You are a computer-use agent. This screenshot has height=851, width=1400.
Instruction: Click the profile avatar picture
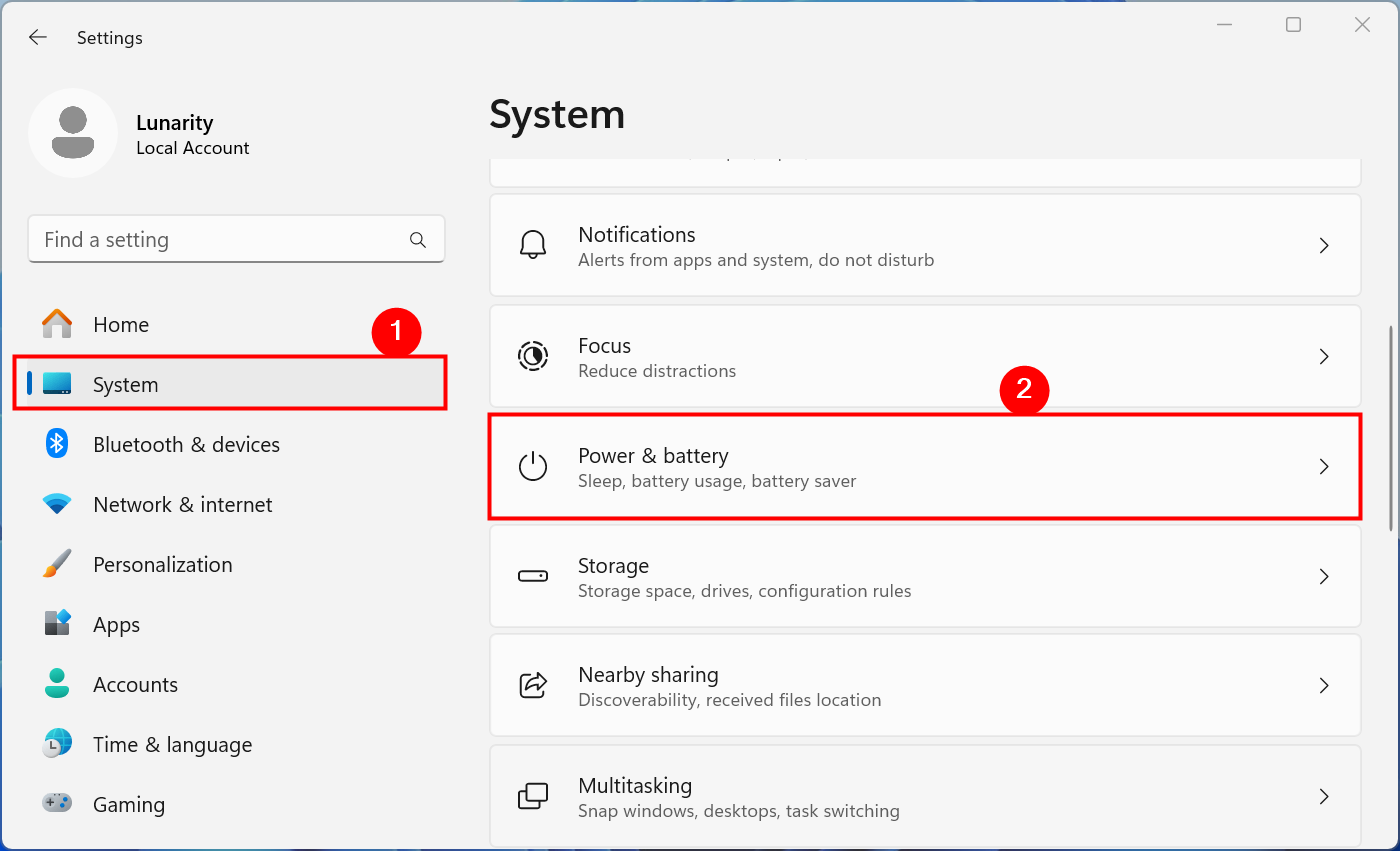pyautogui.click(x=73, y=133)
